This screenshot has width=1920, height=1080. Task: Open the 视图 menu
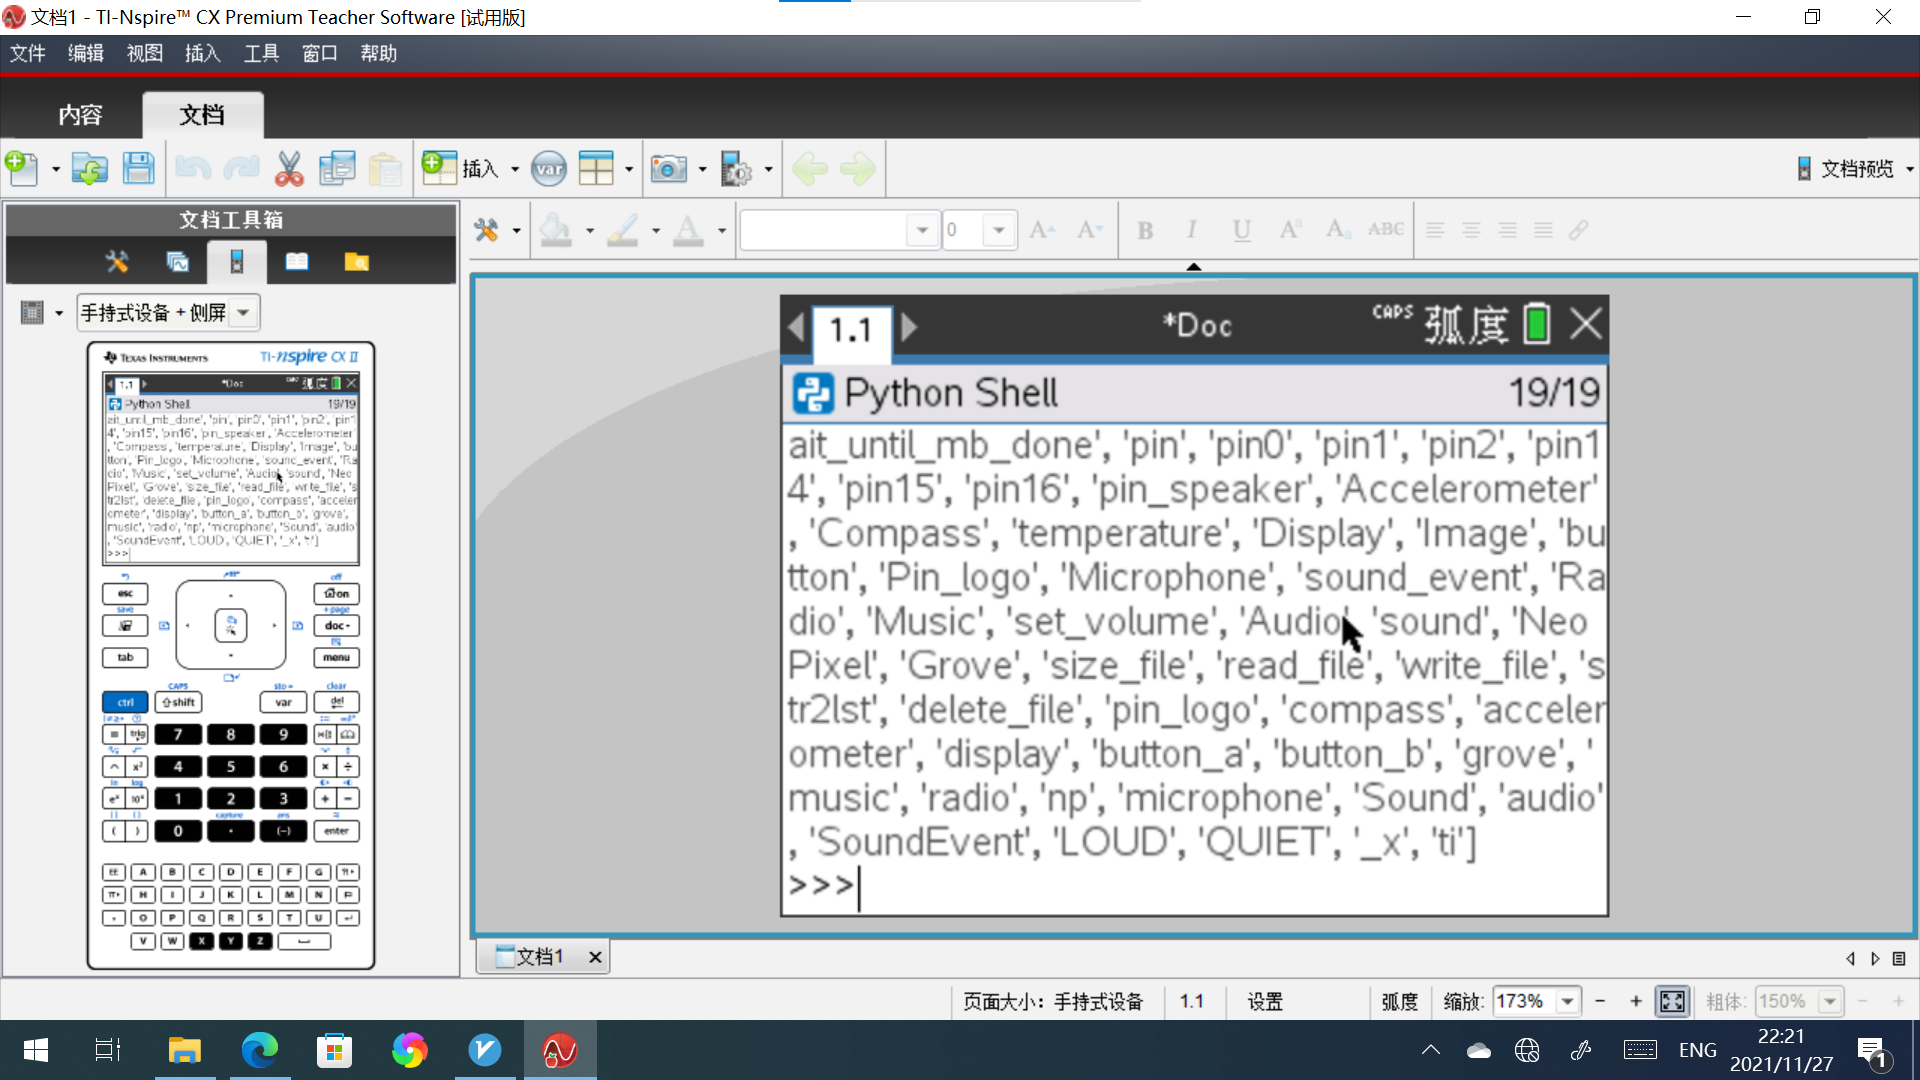(145, 53)
